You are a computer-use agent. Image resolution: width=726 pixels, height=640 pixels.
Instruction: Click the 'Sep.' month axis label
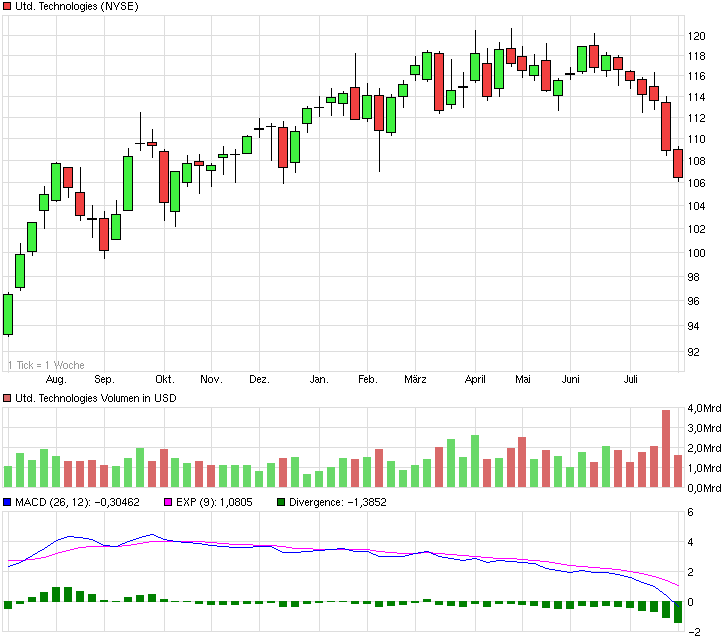104,380
